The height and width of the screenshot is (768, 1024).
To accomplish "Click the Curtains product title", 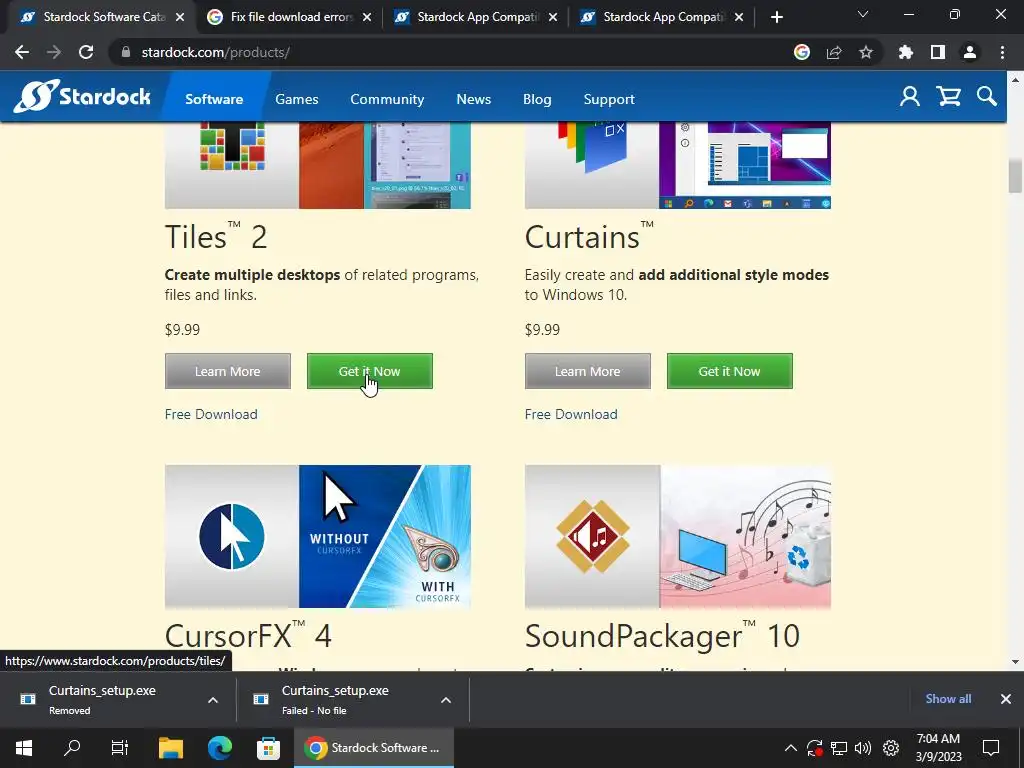I will click(x=589, y=236).
